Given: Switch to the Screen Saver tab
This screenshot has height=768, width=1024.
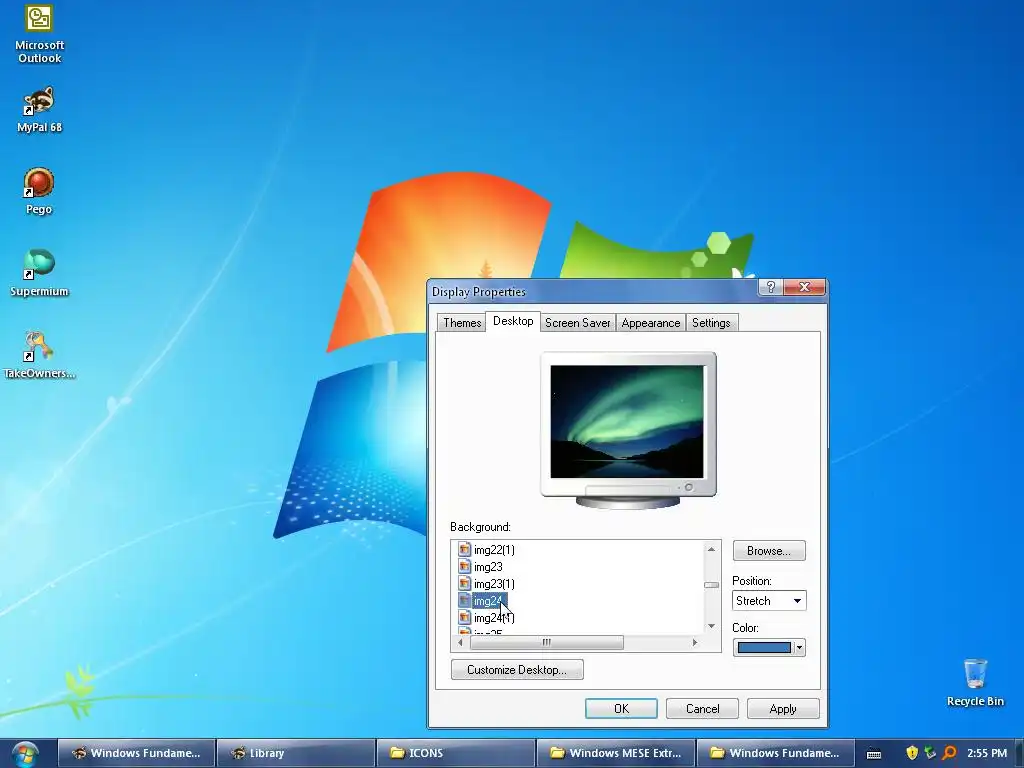Looking at the screenshot, I should (577, 323).
